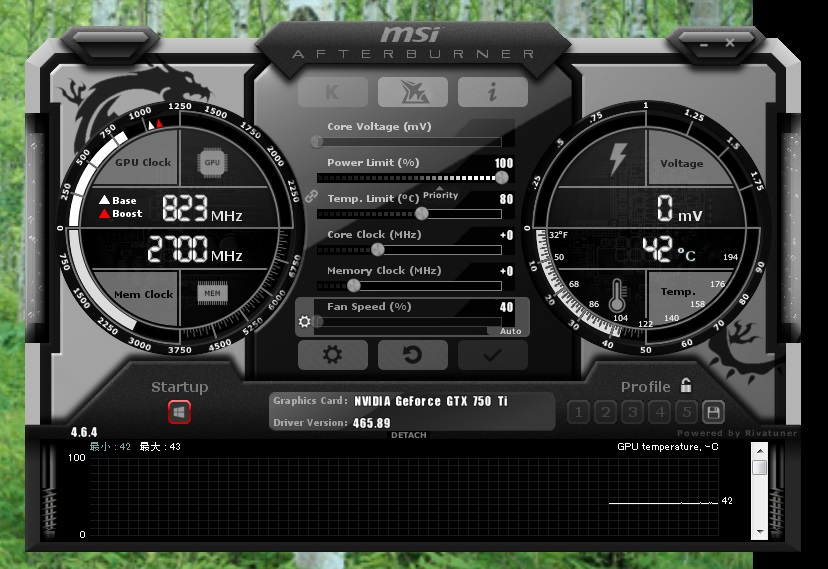Viewport: 828px width, 569px height.
Task: Click driver version 465.89
Action: (x=371, y=423)
